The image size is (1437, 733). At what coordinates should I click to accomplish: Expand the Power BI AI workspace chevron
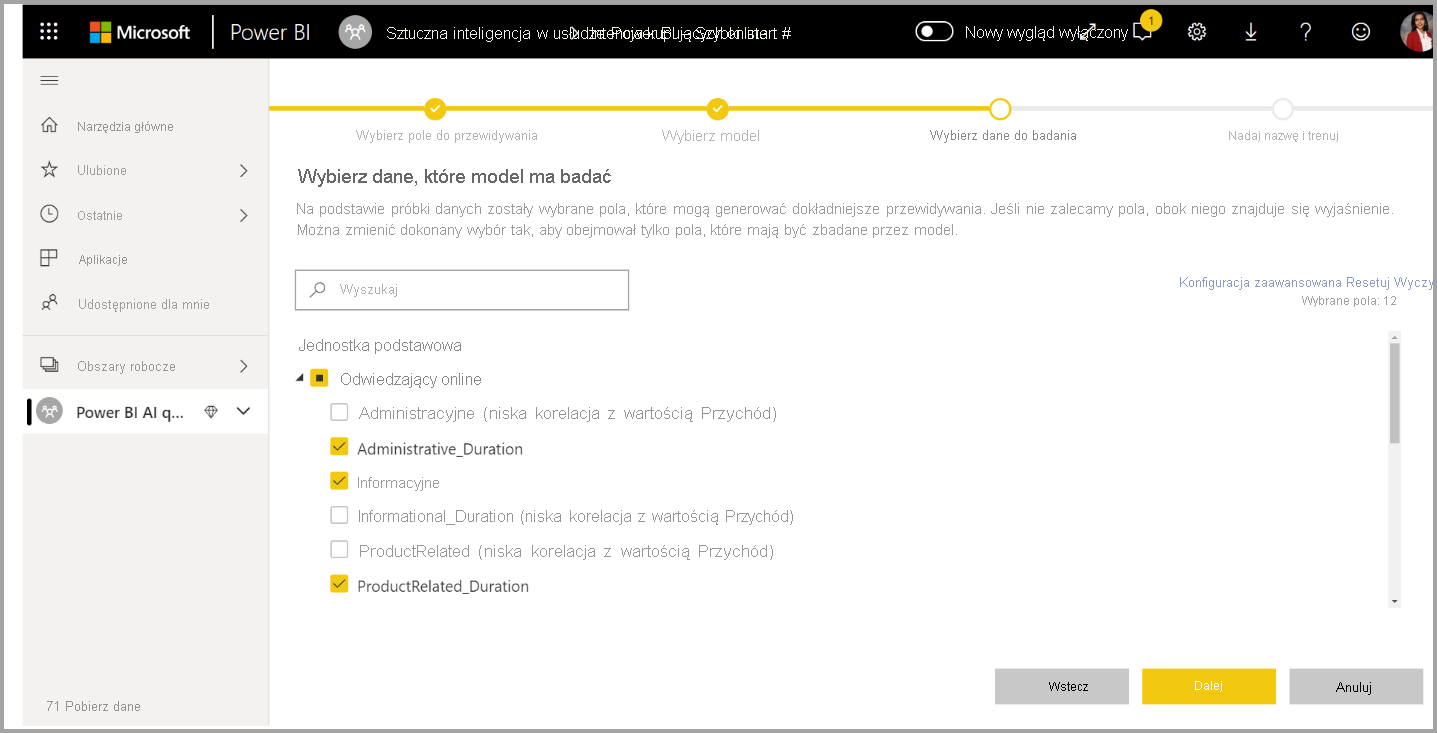tap(243, 412)
